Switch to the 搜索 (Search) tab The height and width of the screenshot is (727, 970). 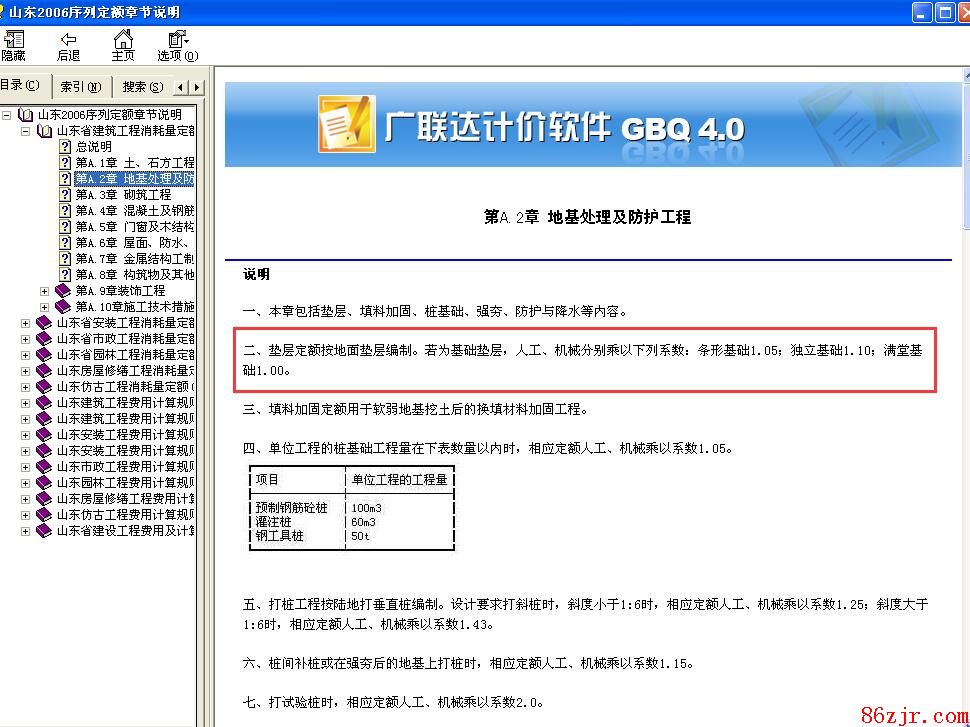[x=142, y=87]
